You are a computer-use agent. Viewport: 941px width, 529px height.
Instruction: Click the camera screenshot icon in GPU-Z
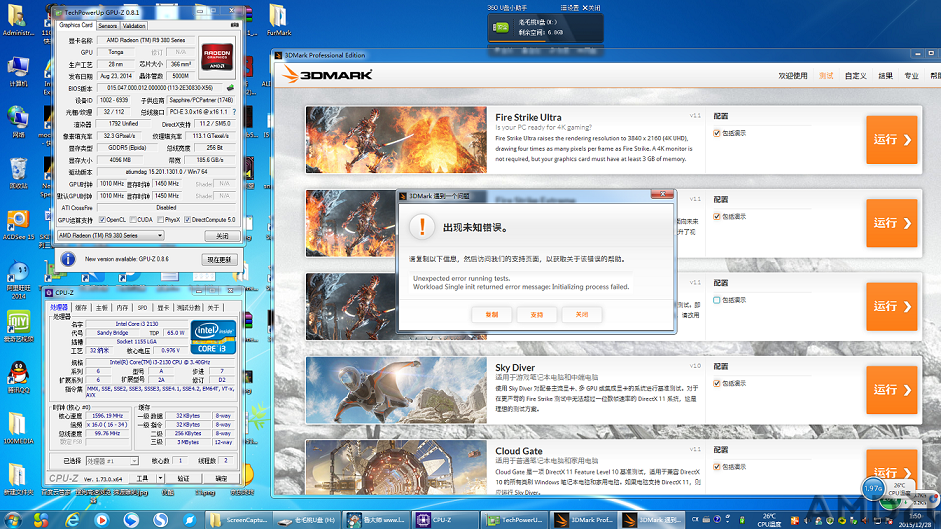tap(234, 25)
